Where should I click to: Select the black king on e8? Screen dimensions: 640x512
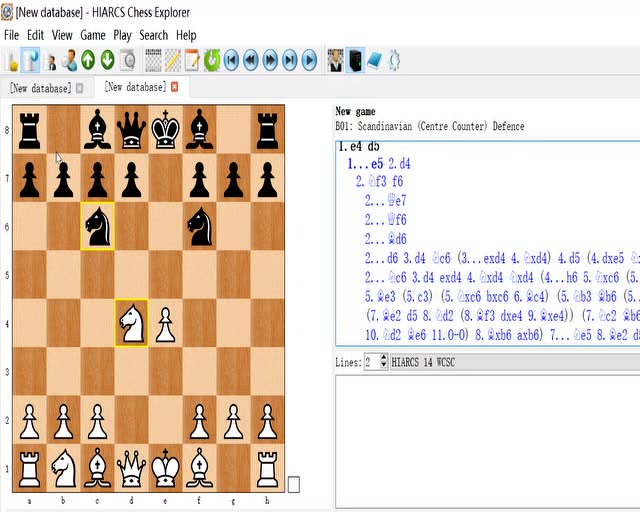pyautogui.click(x=165, y=129)
